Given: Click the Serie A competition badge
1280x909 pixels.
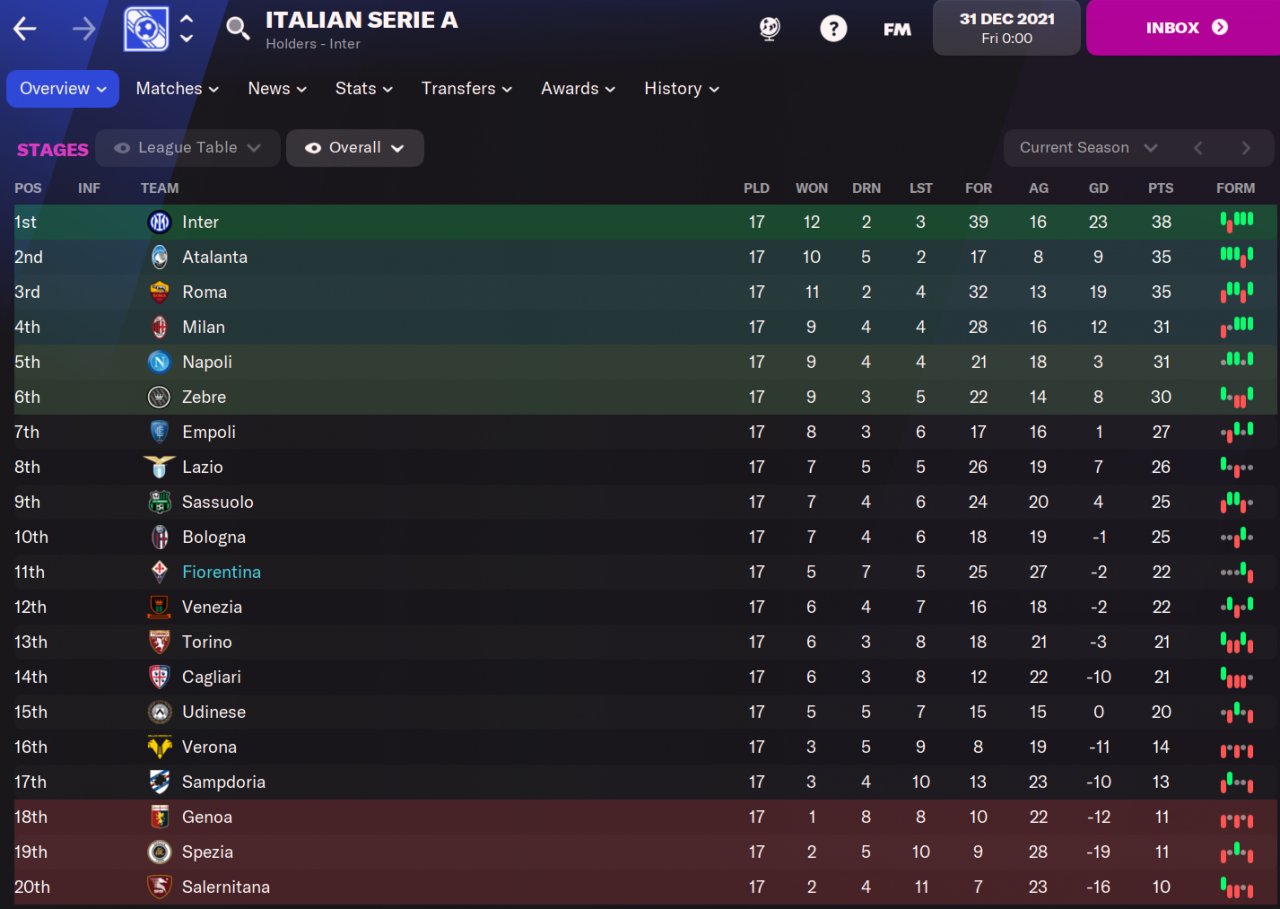Looking at the screenshot, I should tap(146, 28).
